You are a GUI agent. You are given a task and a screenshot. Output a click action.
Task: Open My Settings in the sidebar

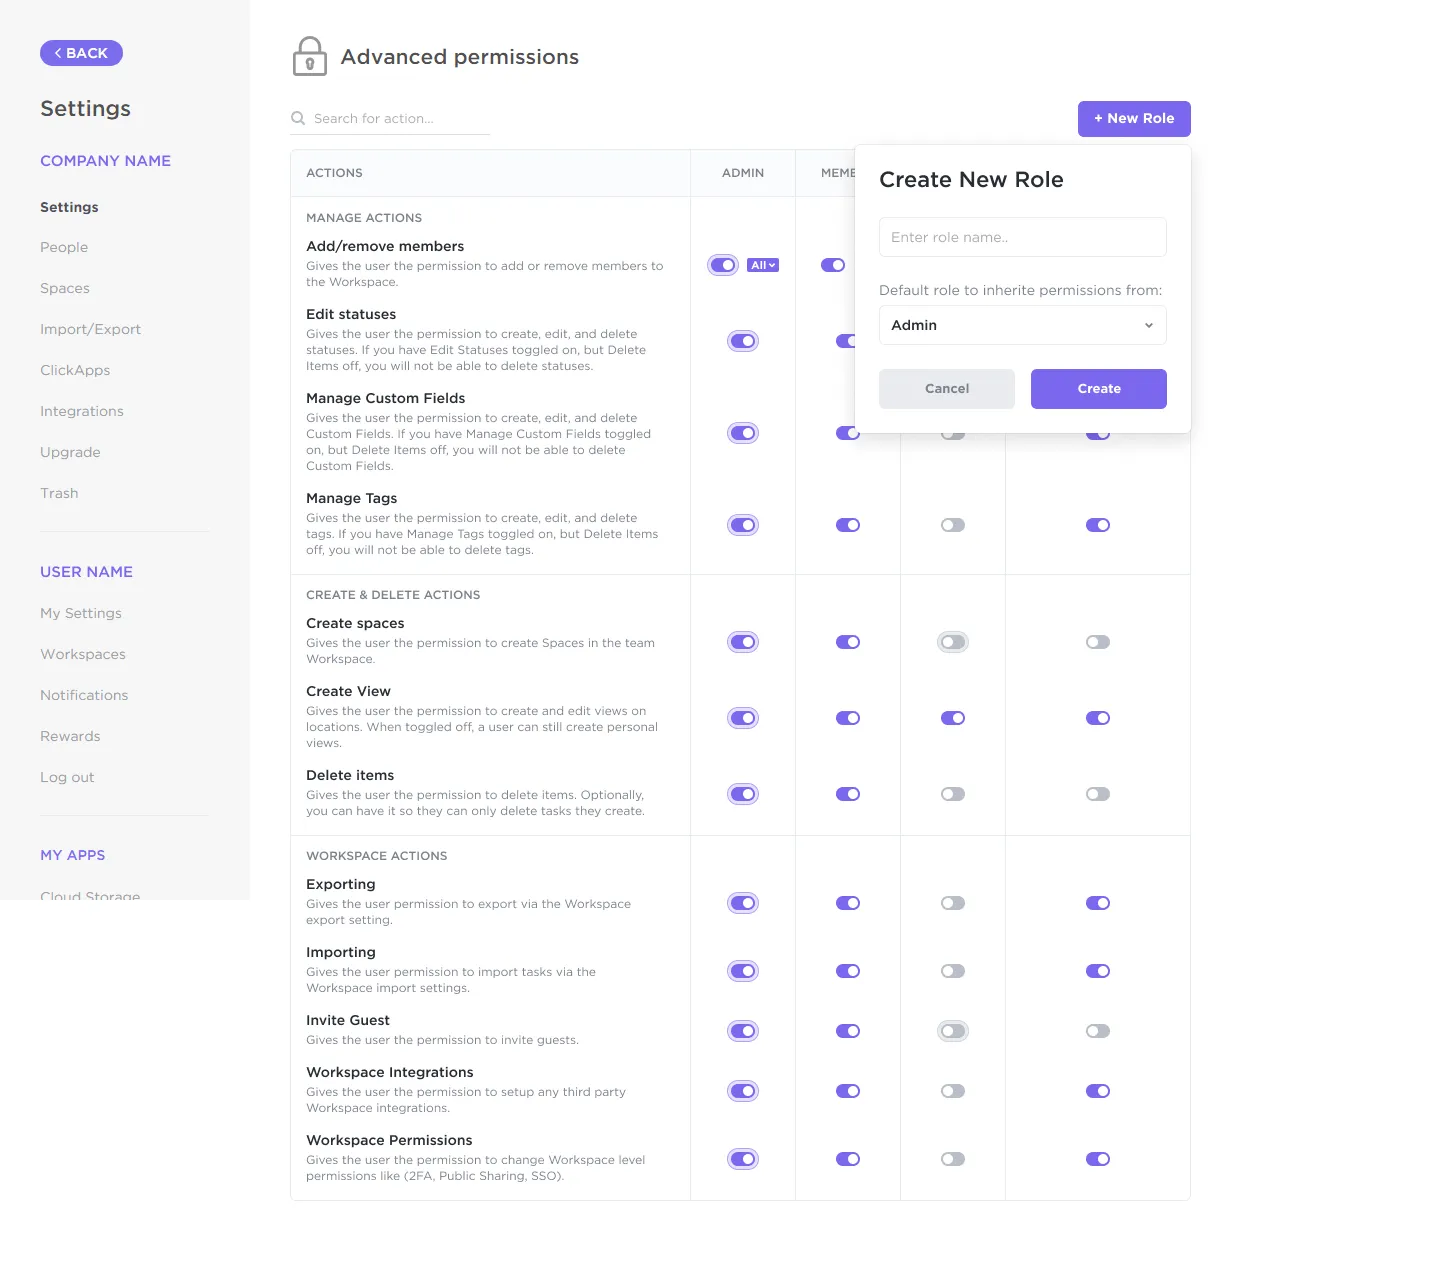[81, 613]
